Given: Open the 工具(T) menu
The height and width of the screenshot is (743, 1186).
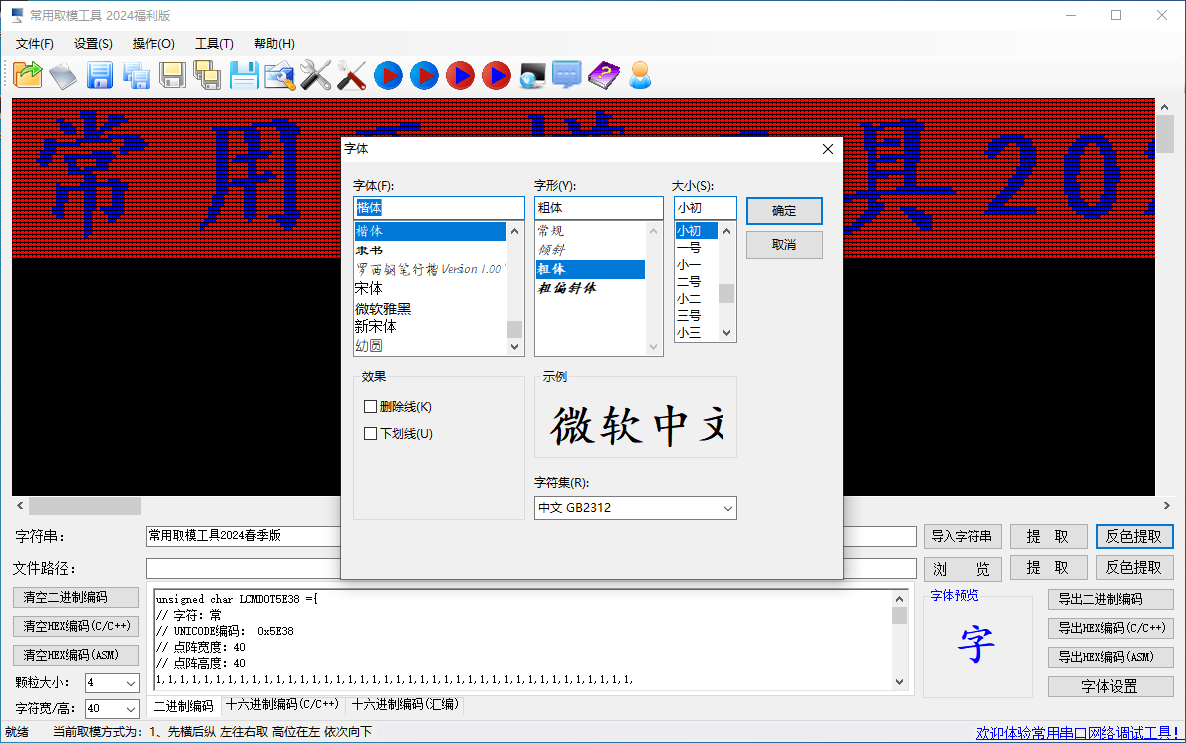Looking at the screenshot, I should (214, 44).
